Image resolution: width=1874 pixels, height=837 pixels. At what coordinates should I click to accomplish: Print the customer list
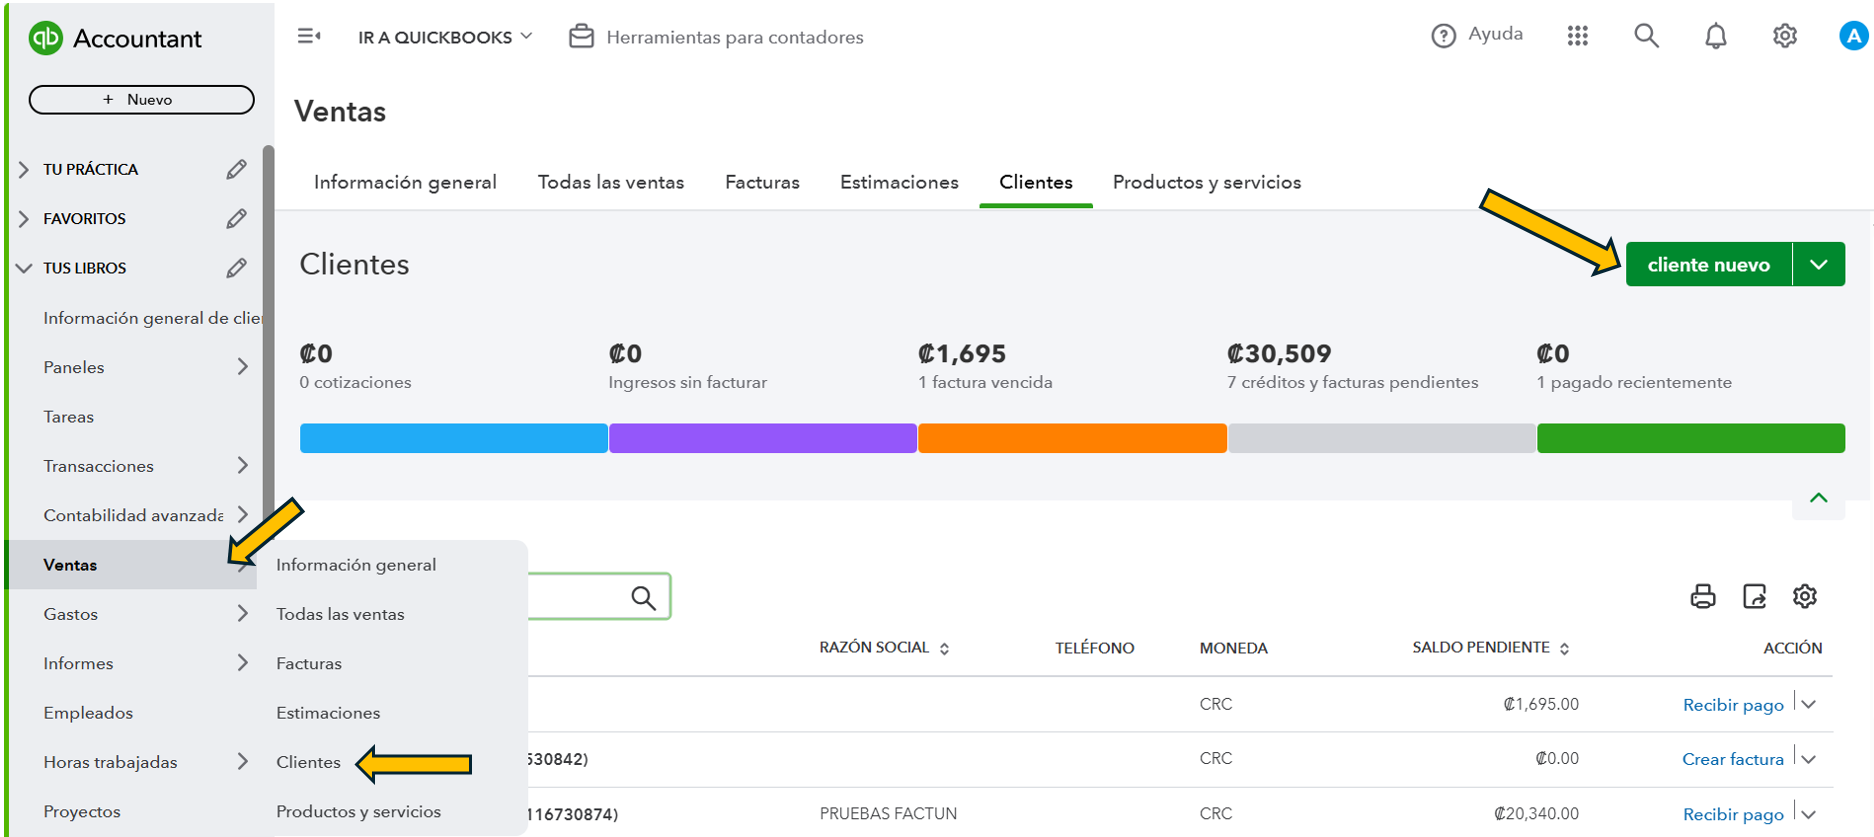[x=1702, y=597]
